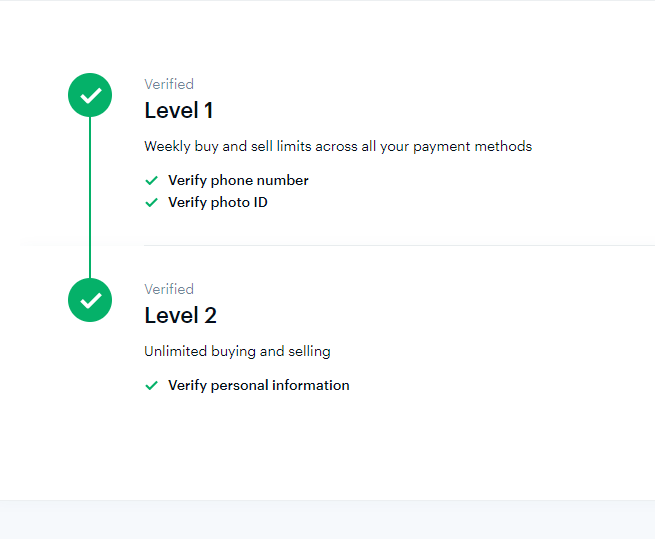Click the Verified label above Level 1
This screenshot has width=655, height=539.
pos(169,85)
